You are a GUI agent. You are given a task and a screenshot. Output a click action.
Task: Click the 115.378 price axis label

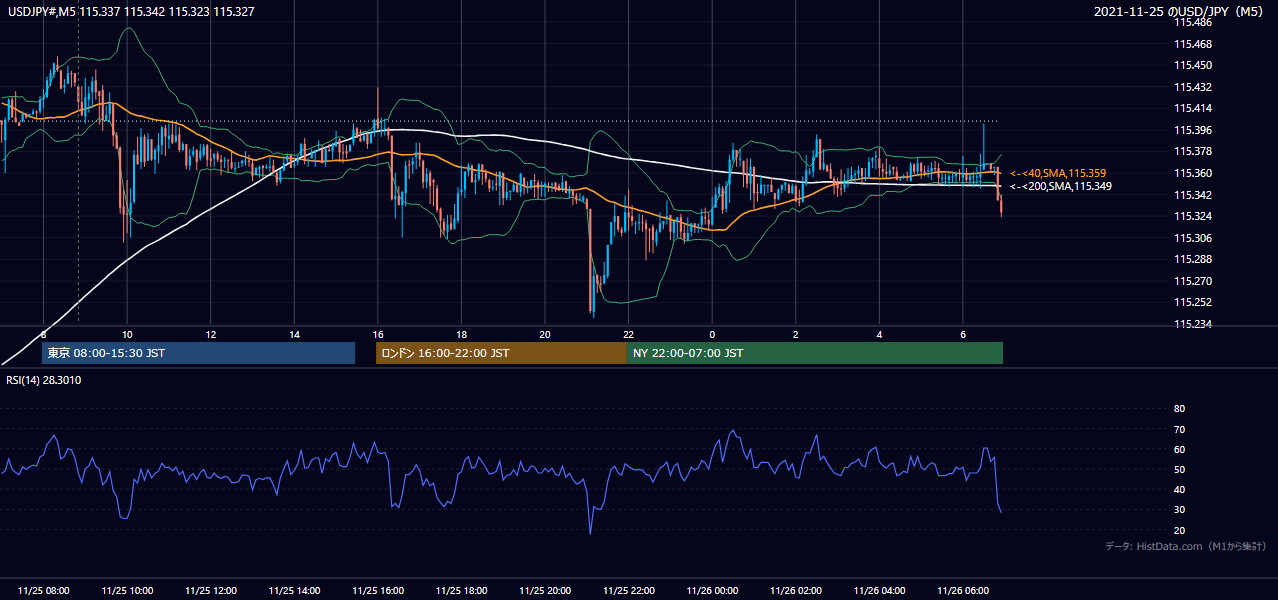[x=1192, y=152]
